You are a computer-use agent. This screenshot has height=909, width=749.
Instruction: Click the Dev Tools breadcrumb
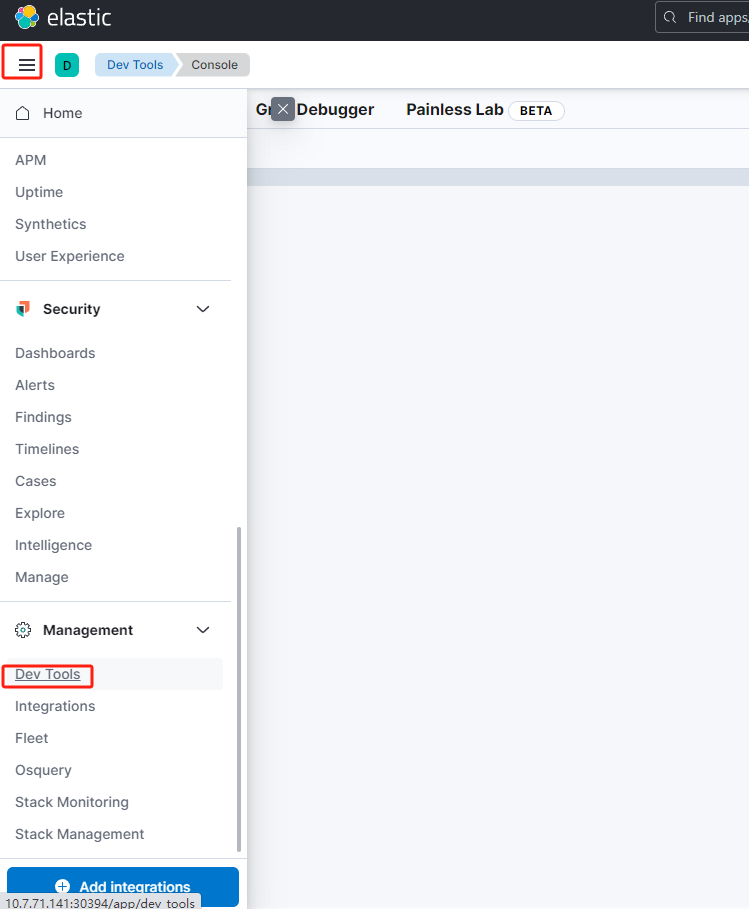pyautogui.click(x=134, y=65)
